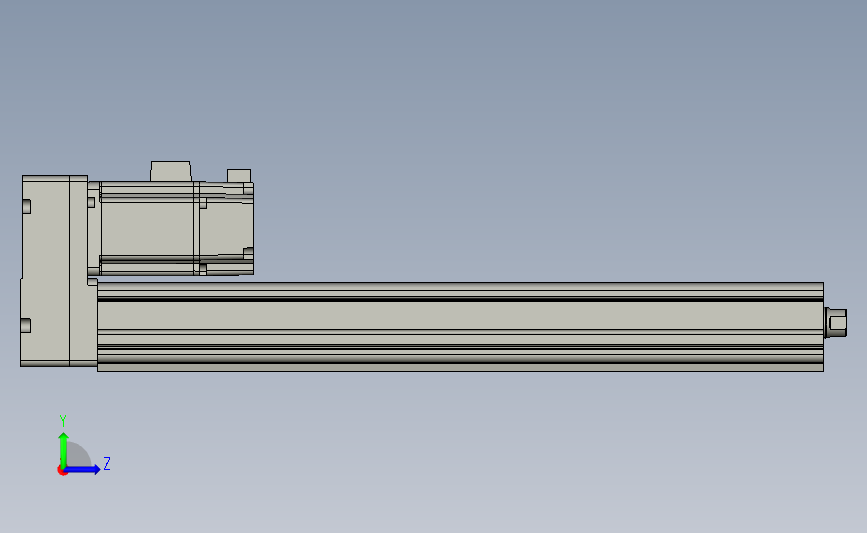Select the small connector at the motor rear top

tap(239, 176)
